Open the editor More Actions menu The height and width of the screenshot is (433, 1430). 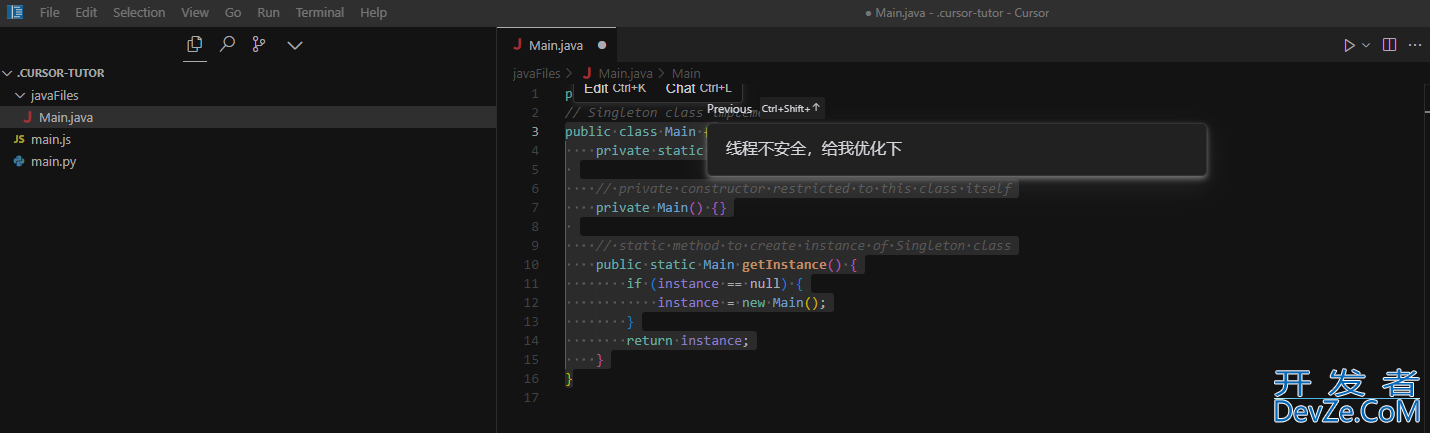pos(1415,45)
